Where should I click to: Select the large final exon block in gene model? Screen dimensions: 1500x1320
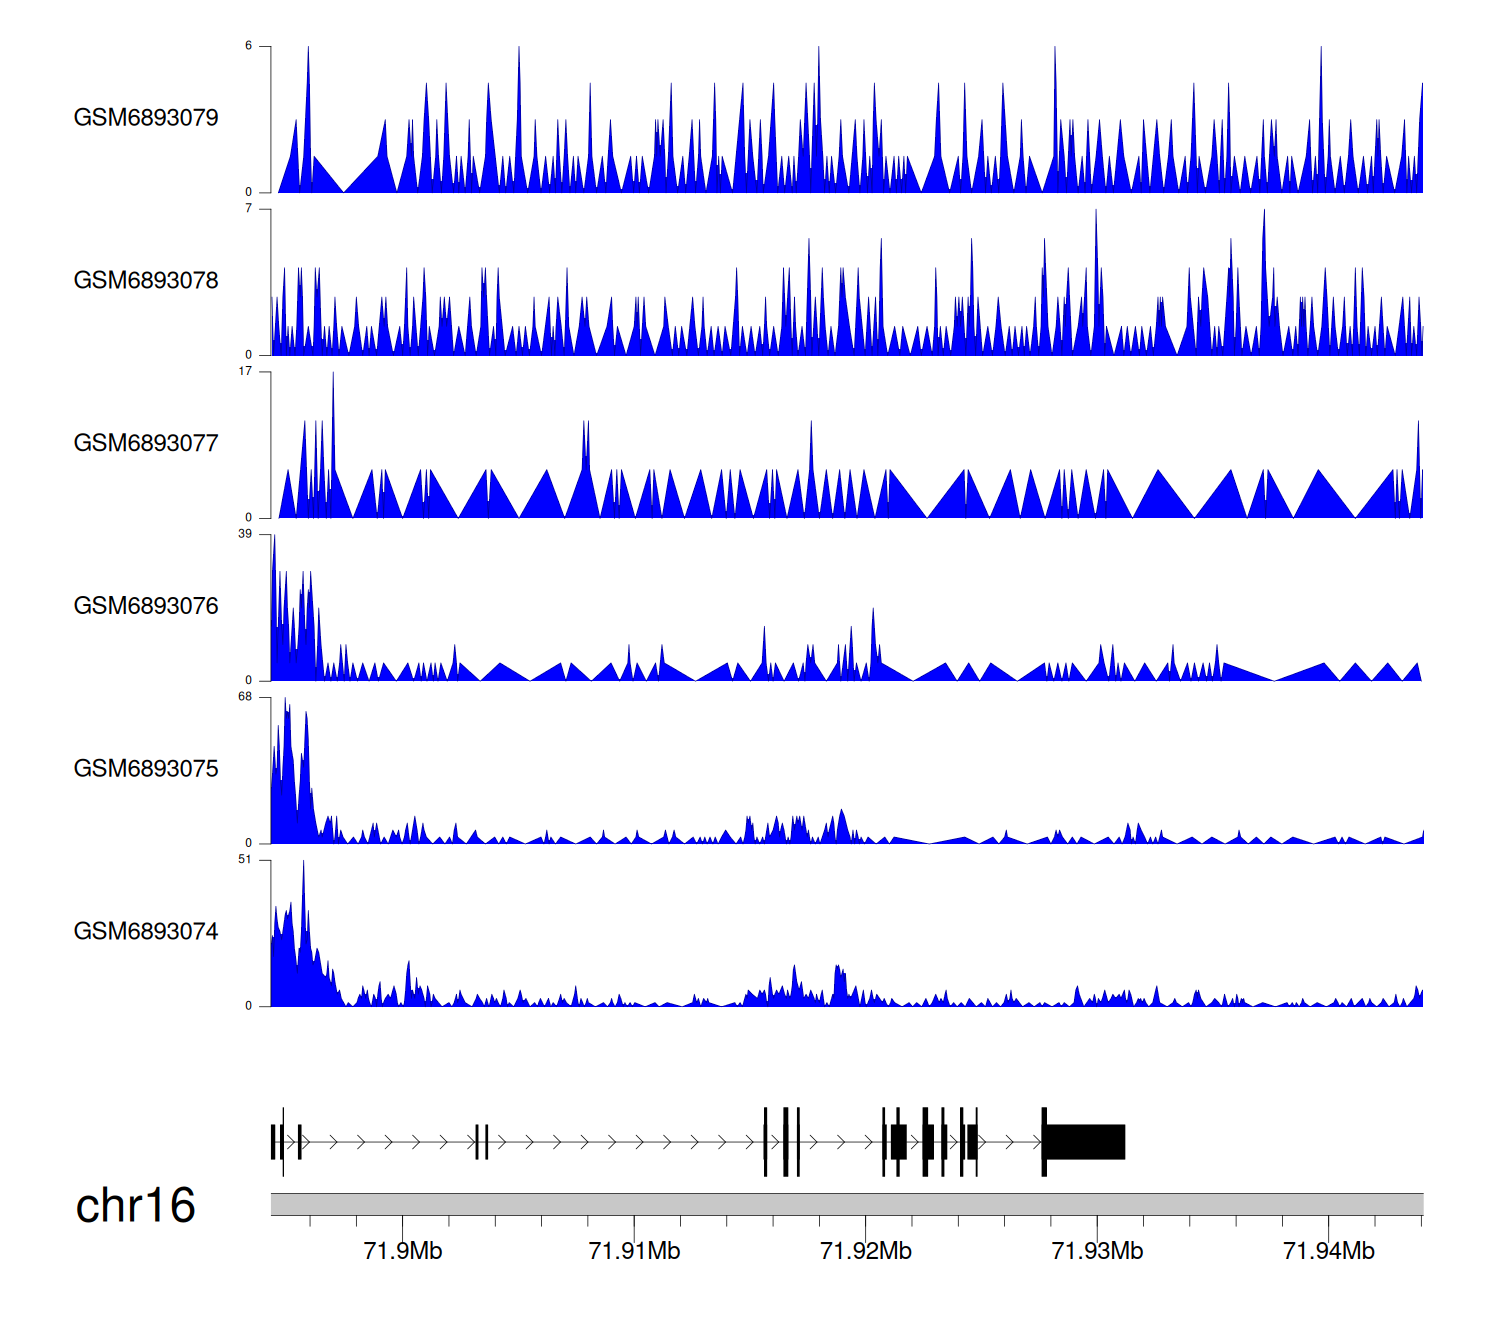click(1086, 1142)
